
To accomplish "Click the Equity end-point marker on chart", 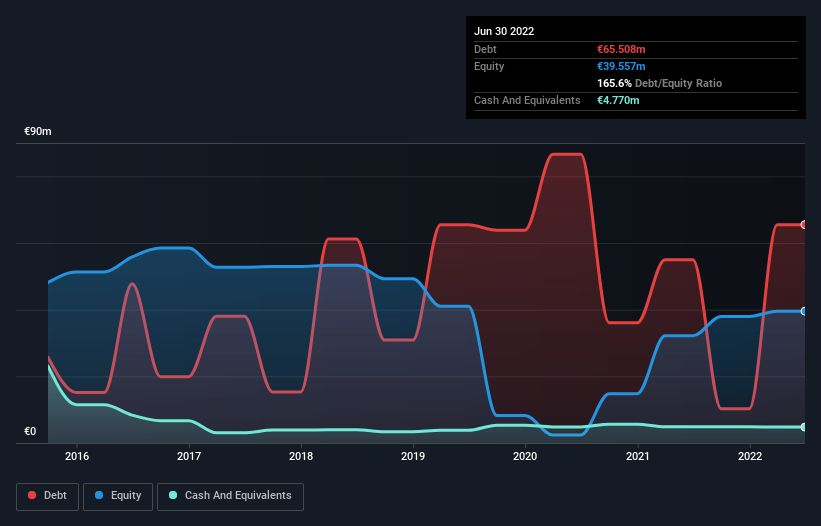I will [x=804, y=311].
